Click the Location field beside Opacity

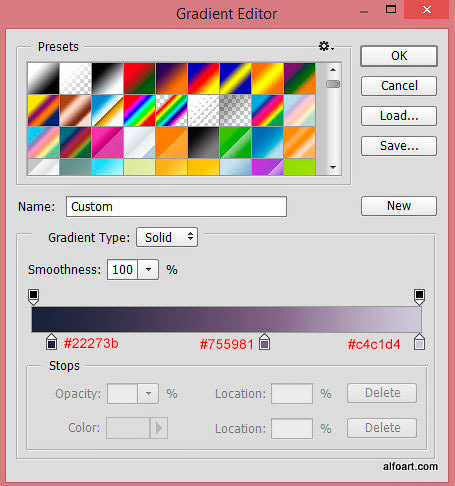click(x=292, y=394)
